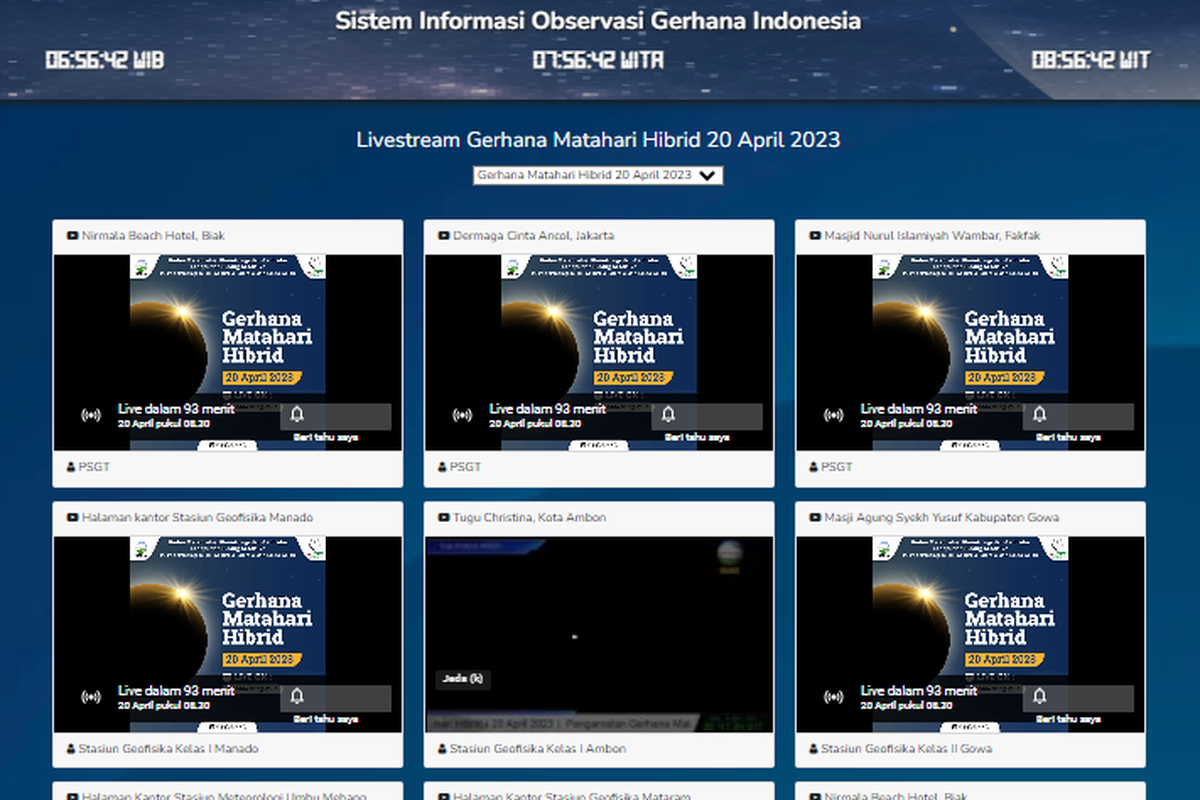1200x800 pixels.
Task: Click bell icon on Stasiun Geofisika Manado stream
Action: 297,696
